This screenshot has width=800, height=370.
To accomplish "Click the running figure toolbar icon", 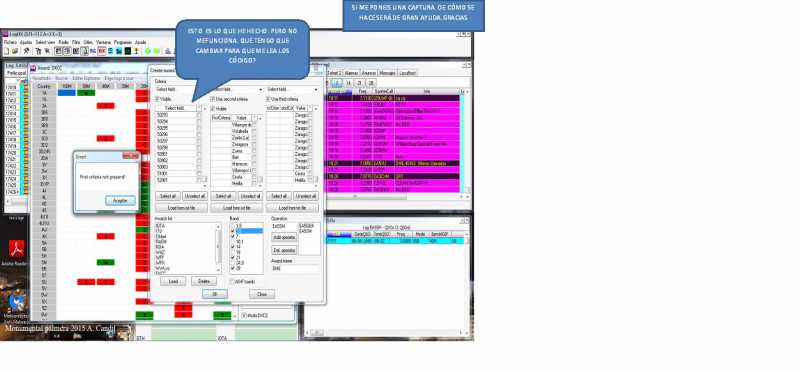I will point(26,51).
